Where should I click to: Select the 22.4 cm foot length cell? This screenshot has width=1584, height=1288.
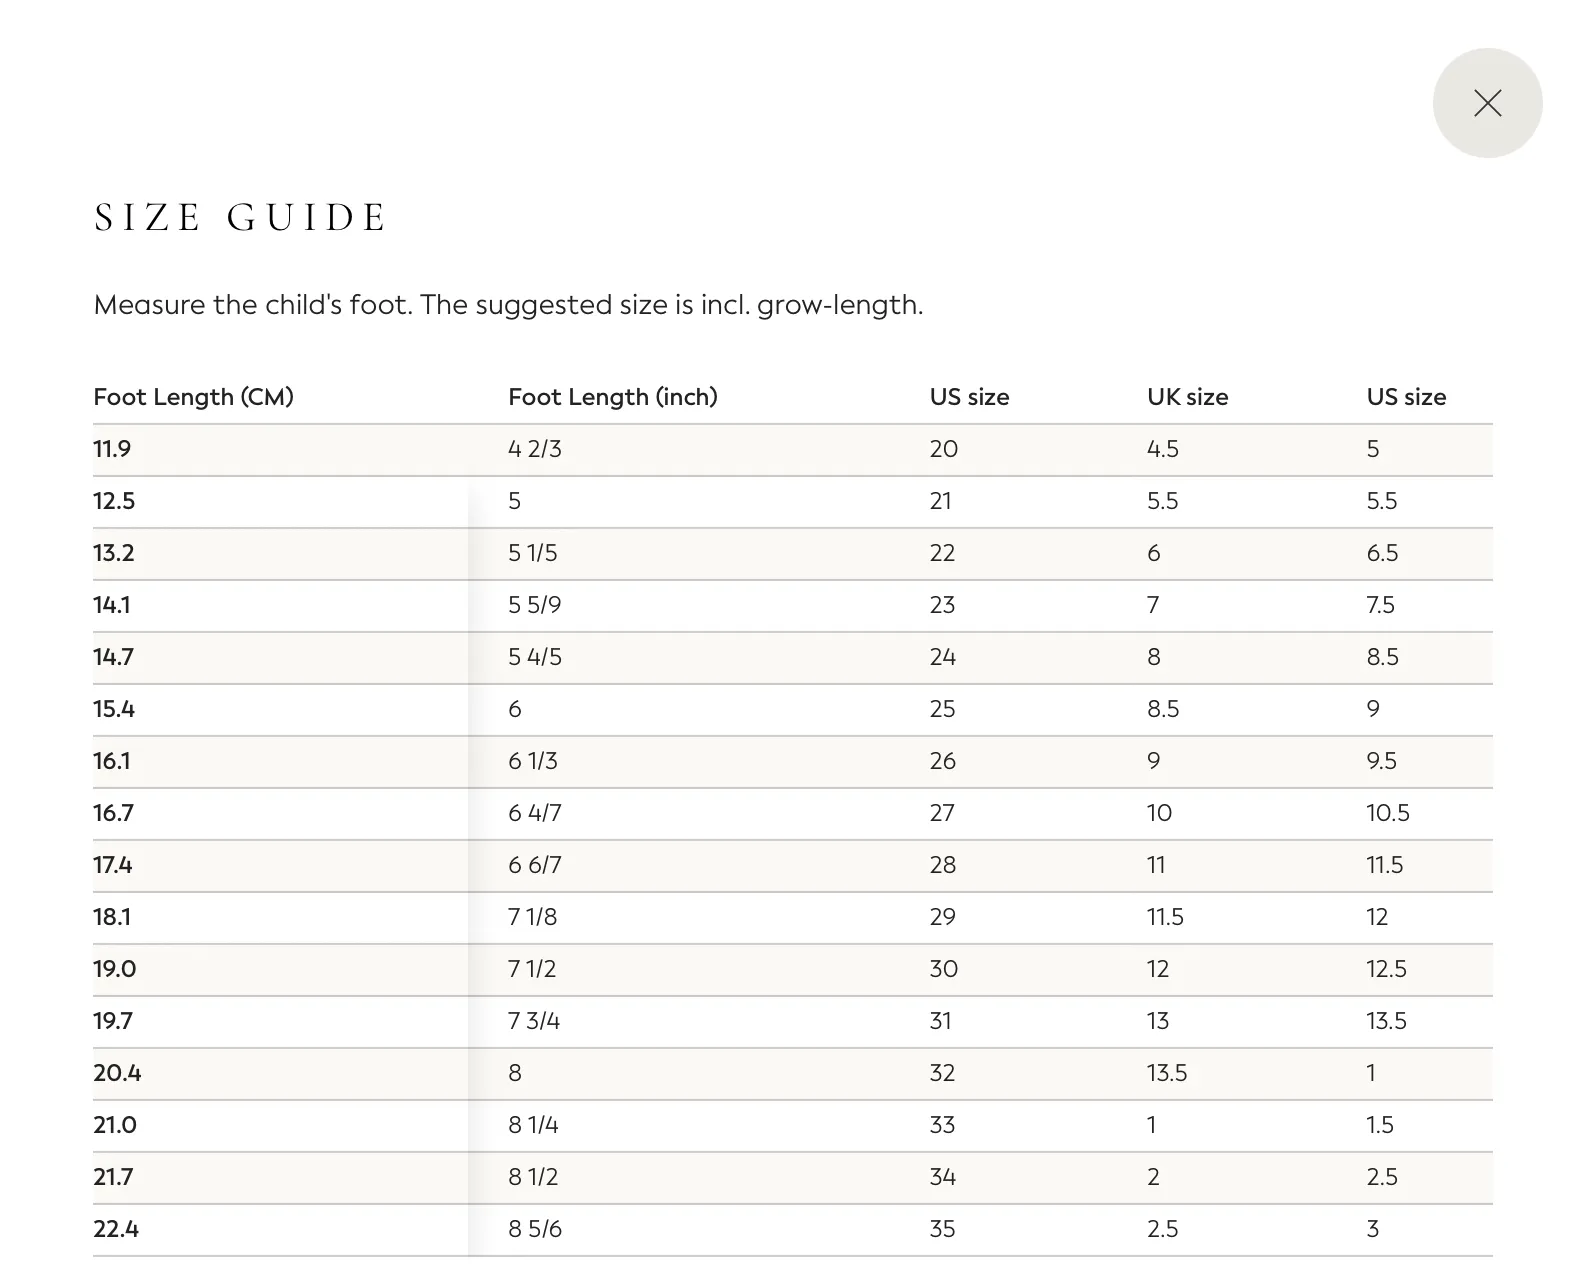116,1229
